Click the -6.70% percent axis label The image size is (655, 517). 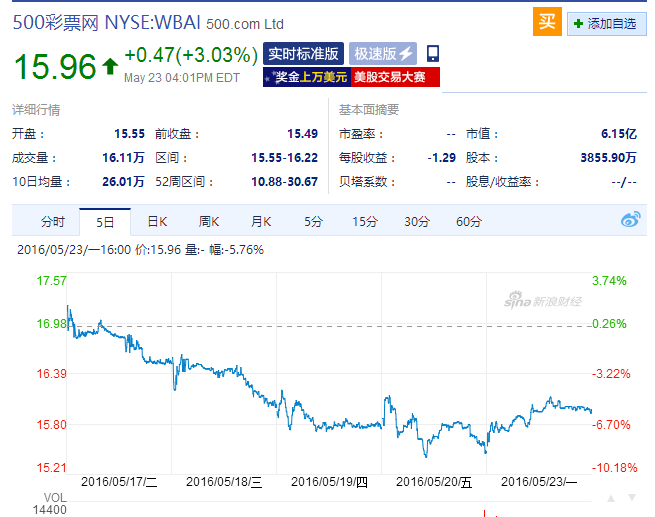[x=611, y=425]
